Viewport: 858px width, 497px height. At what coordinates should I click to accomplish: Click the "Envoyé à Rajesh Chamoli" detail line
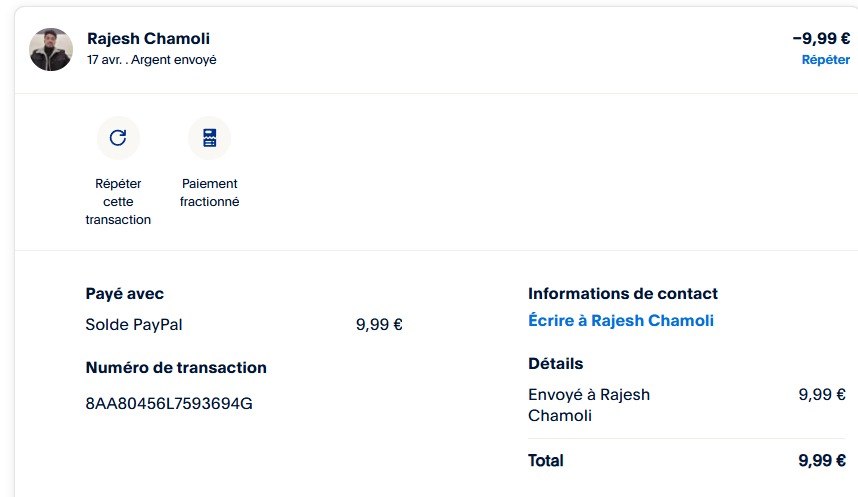pos(588,404)
